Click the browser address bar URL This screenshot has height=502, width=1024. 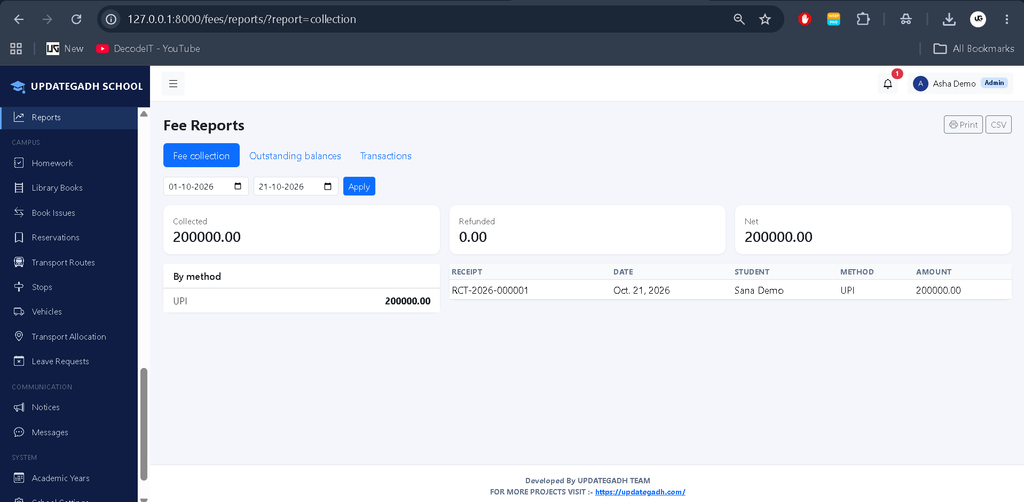tap(242, 20)
